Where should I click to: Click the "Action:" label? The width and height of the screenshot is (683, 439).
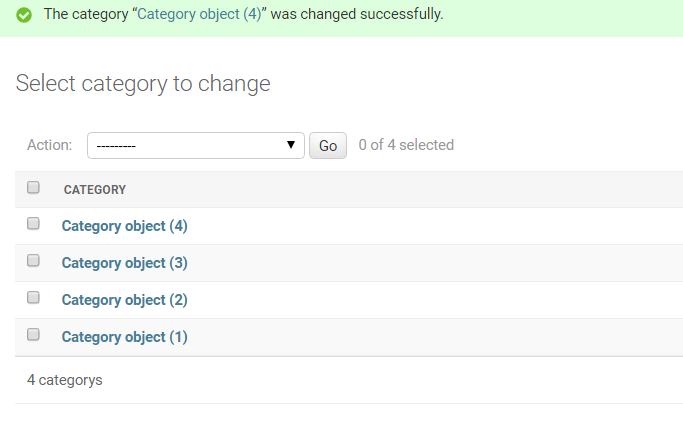pyautogui.click(x=50, y=145)
